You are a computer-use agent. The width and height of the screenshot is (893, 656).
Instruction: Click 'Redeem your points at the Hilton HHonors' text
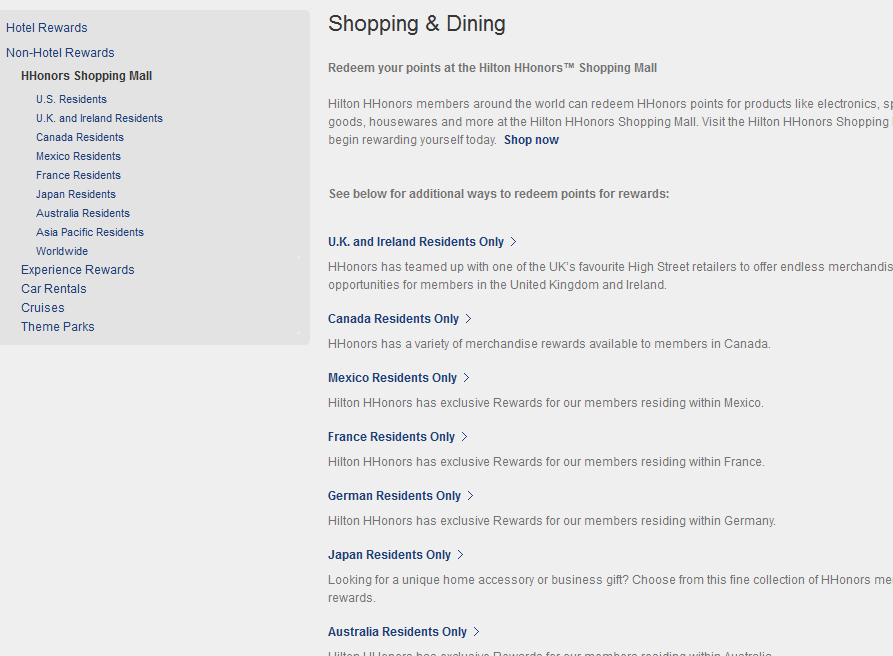493,68
